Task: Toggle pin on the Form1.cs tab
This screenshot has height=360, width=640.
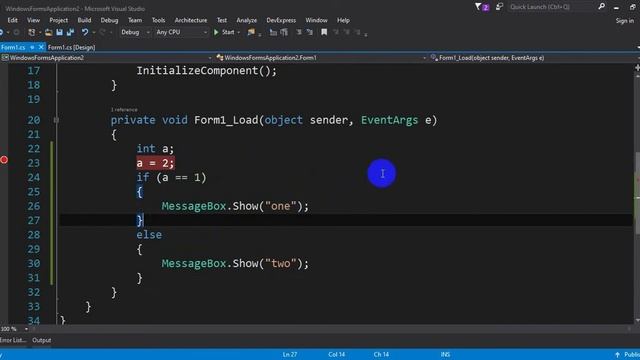Action: pyautogui.click(x=32, y=47)
